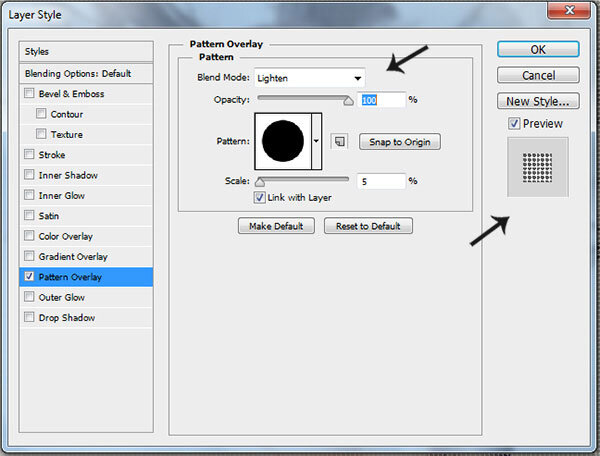This screenshot has height=456, width=600.
Task: Click the Scale percentage field
Action: click(x=381, y=181)
